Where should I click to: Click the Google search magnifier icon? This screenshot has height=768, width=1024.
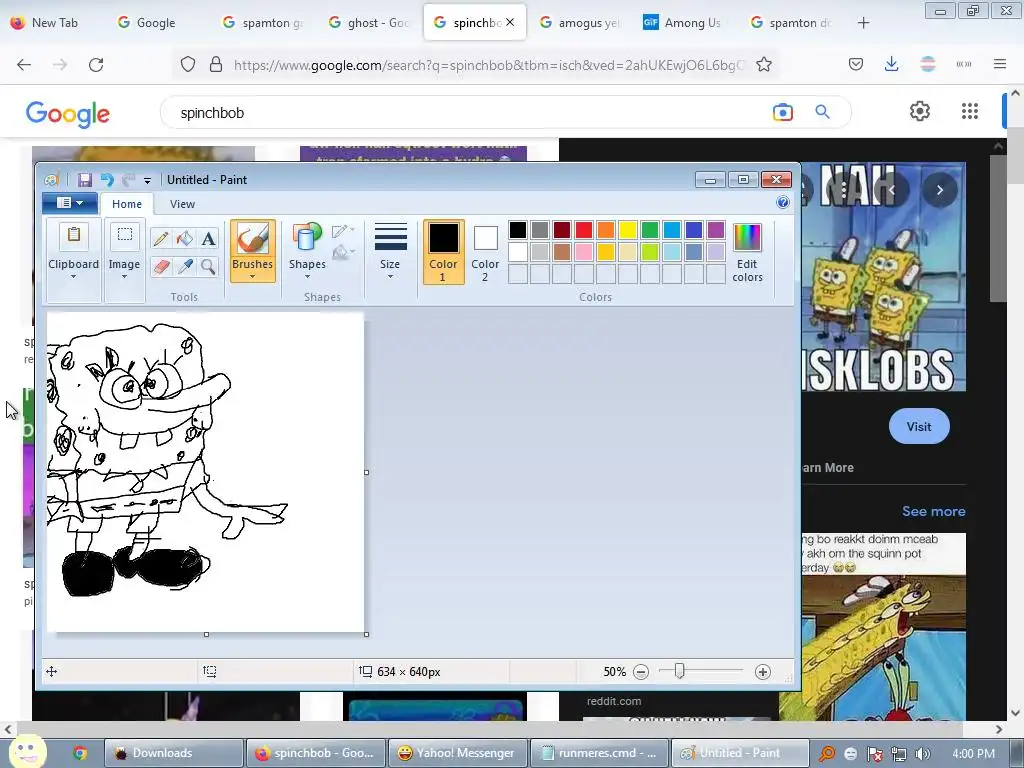822,112
